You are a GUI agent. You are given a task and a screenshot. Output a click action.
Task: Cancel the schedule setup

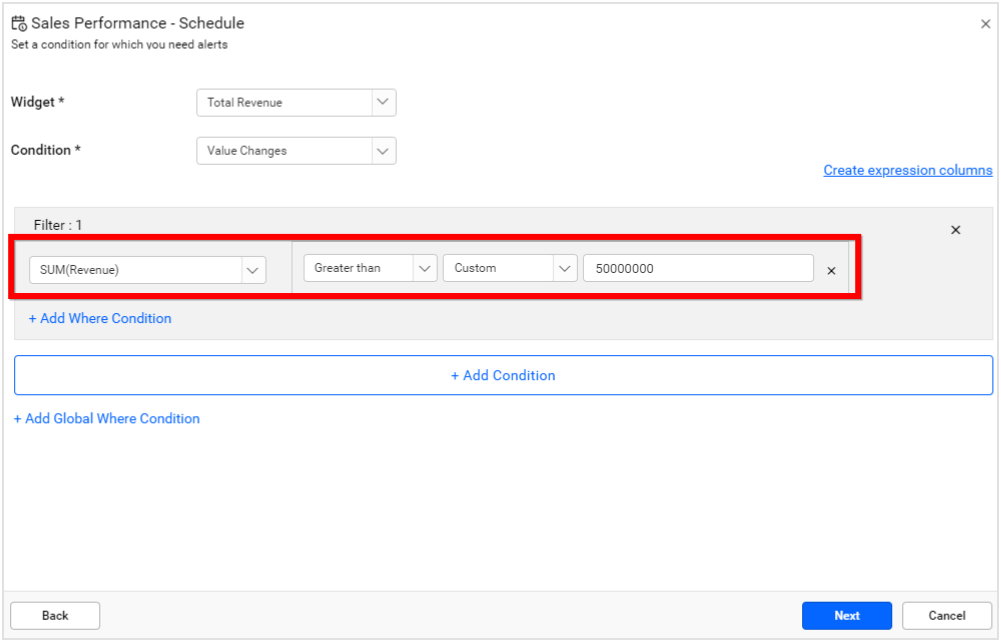[946, 615]
